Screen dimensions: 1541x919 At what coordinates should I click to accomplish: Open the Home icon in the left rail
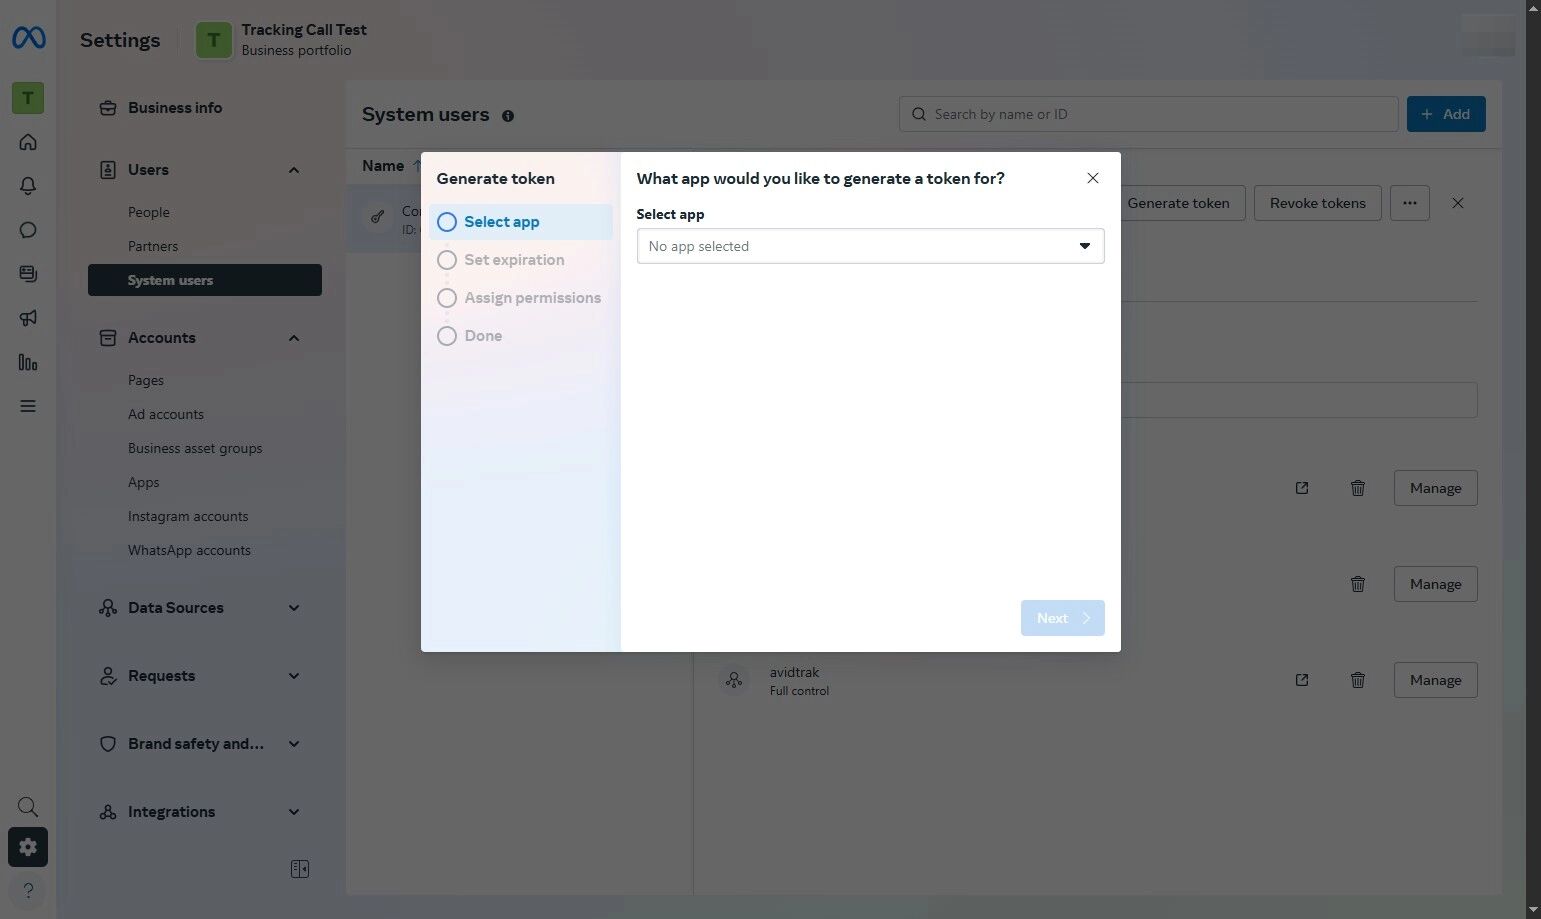(28, 141)
